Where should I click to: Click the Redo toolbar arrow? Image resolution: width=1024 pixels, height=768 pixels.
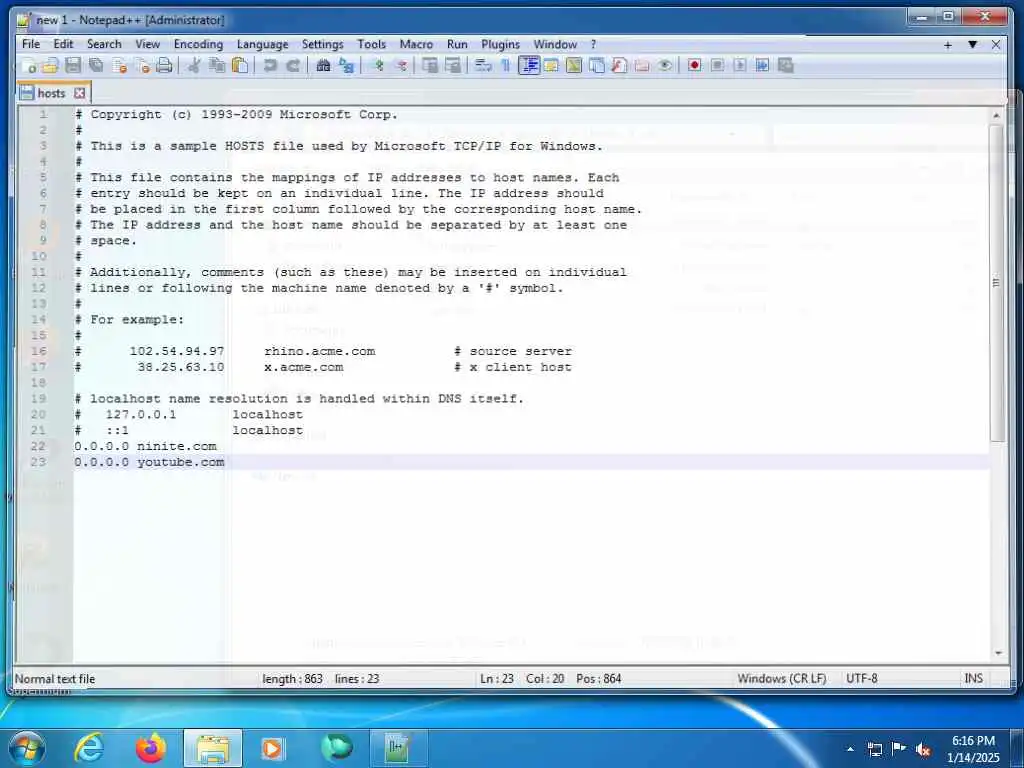(x=293, y=65)
